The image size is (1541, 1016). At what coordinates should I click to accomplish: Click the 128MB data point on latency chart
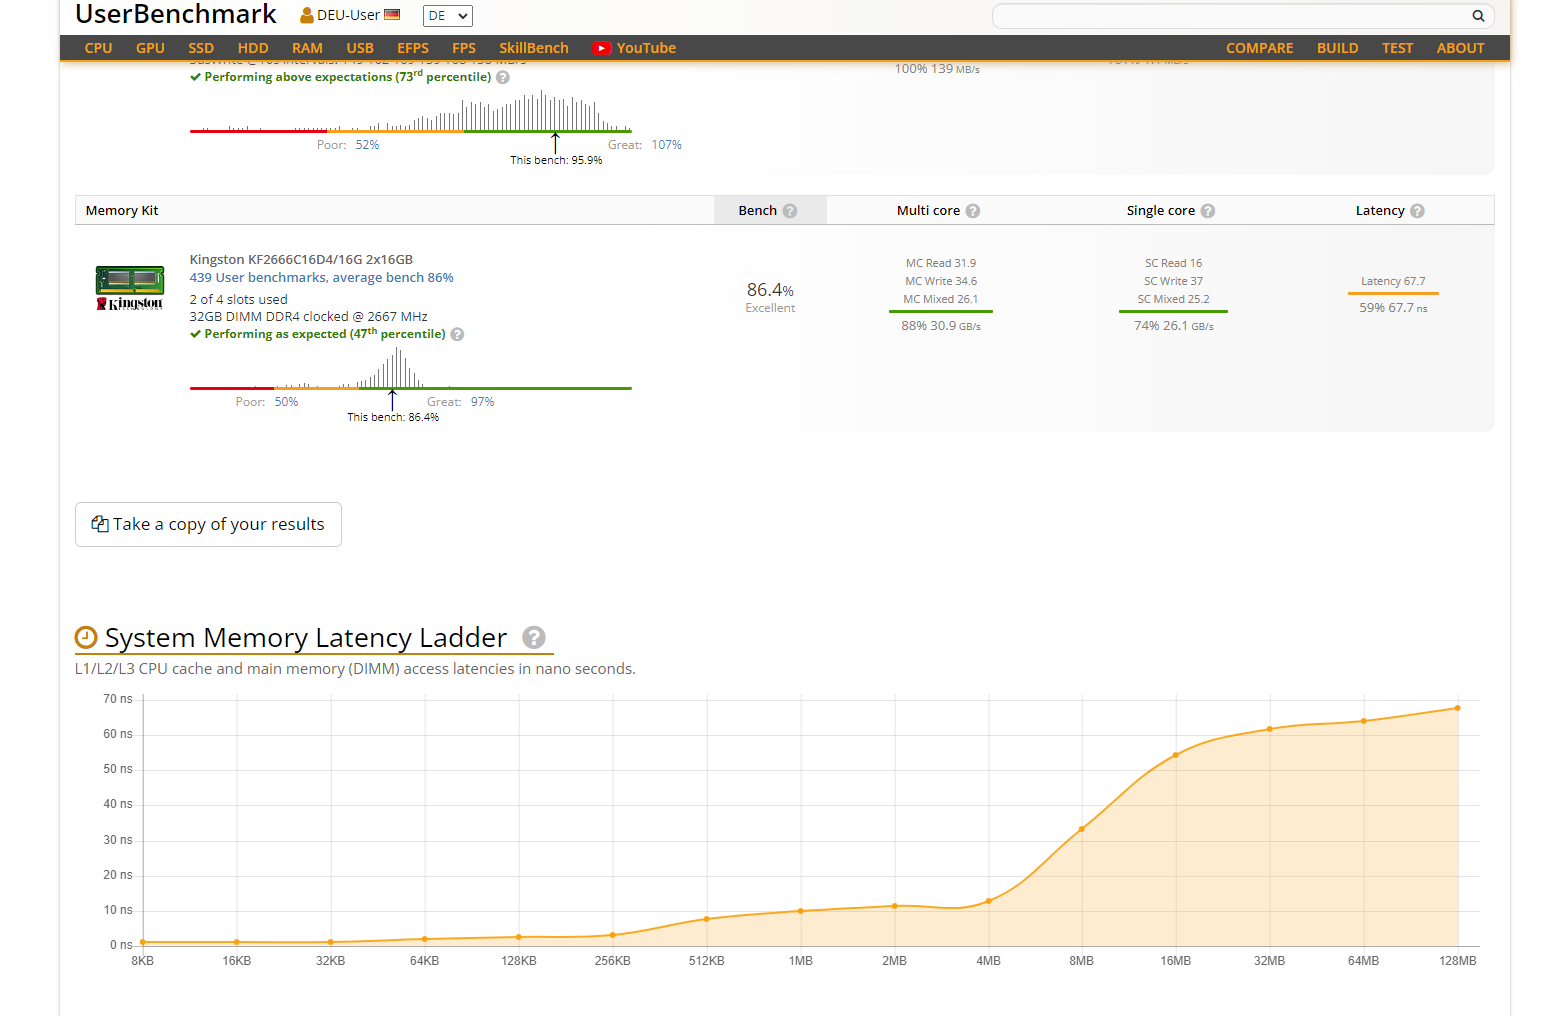tap(1457, 708)
